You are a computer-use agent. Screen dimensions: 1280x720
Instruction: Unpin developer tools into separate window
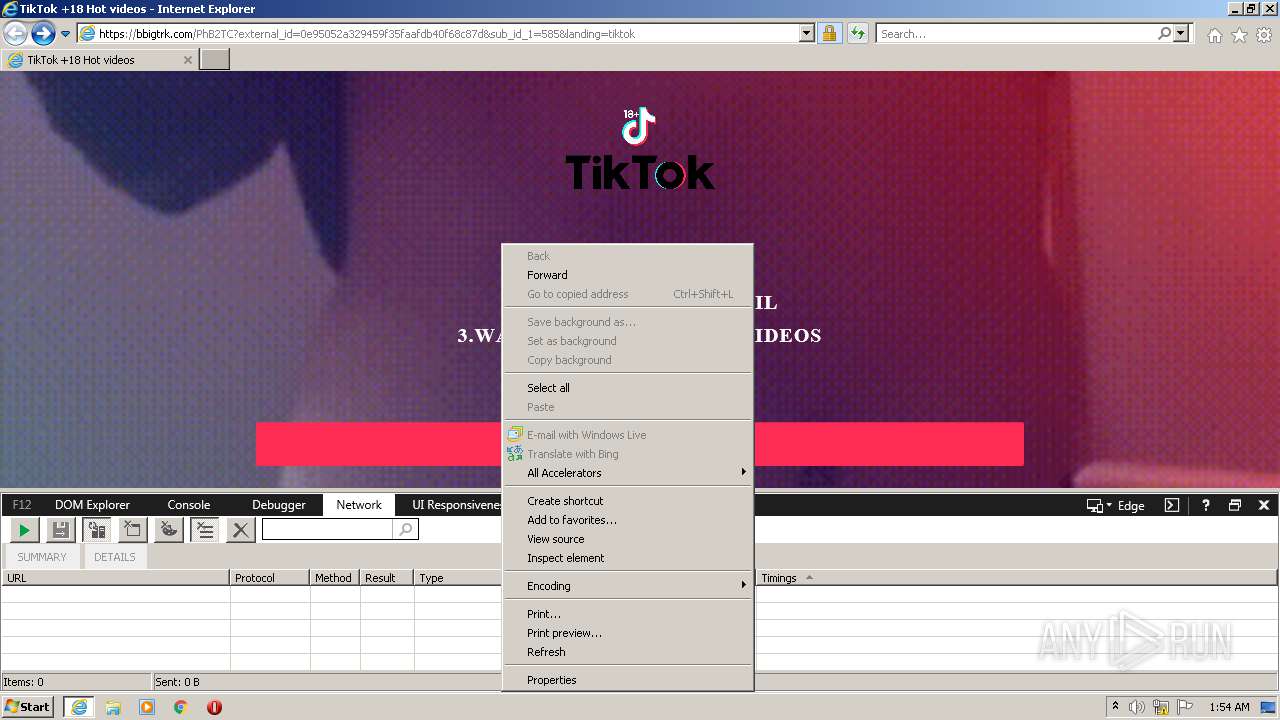tap(1235, 506)
